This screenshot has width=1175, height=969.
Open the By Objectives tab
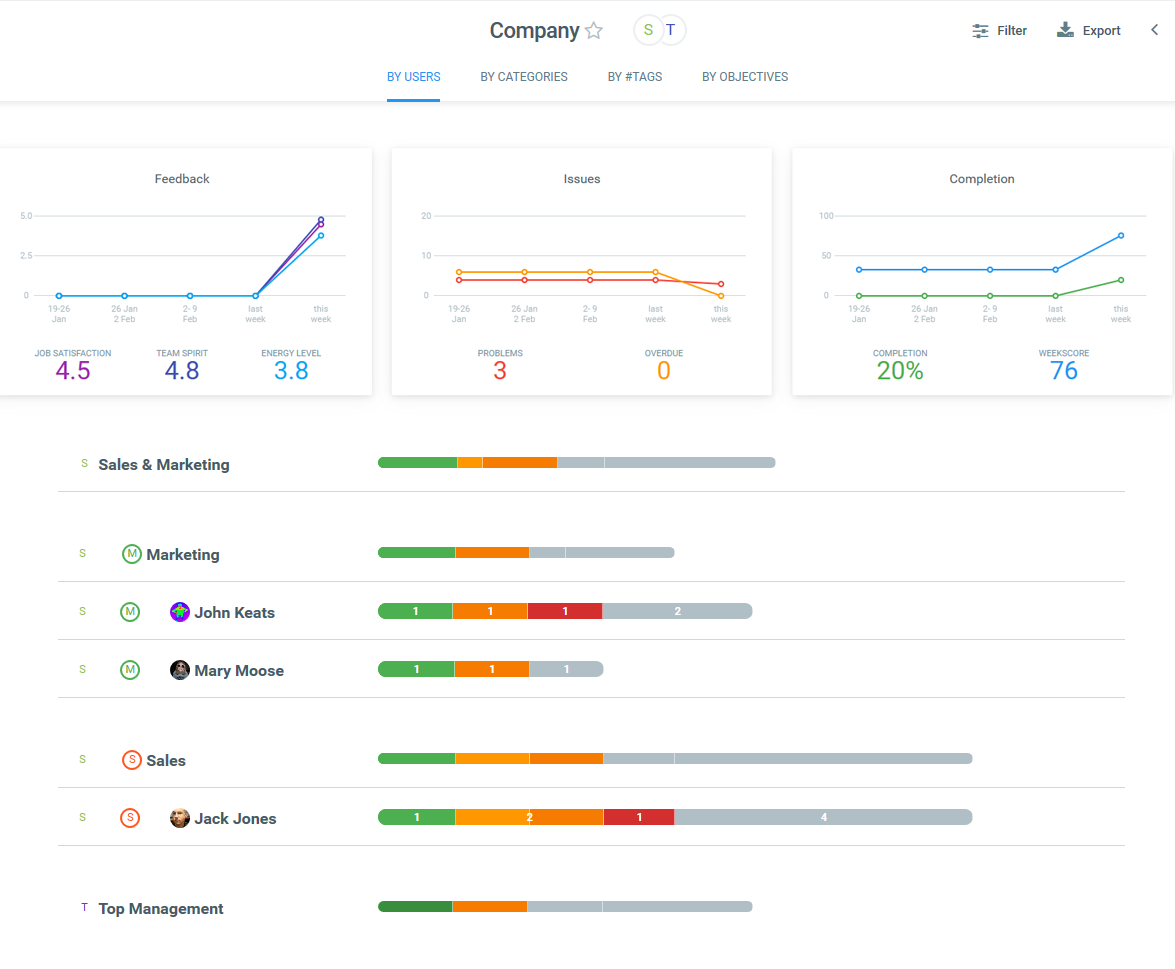(744, 77)
